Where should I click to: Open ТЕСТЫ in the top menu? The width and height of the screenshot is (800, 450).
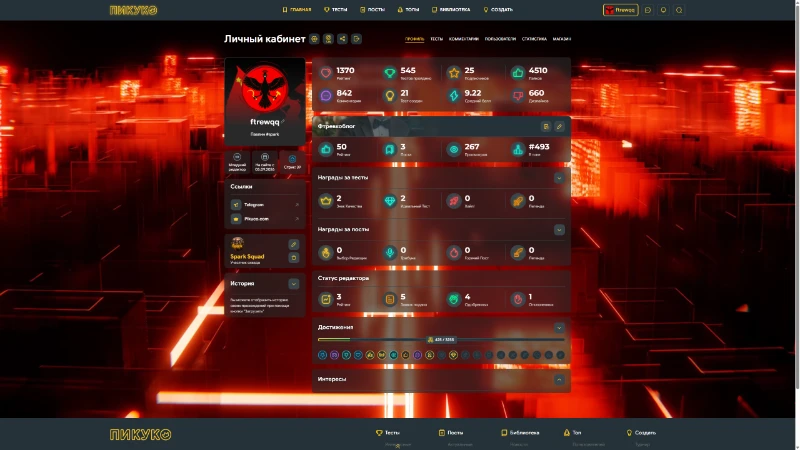[x=336, y=10]
